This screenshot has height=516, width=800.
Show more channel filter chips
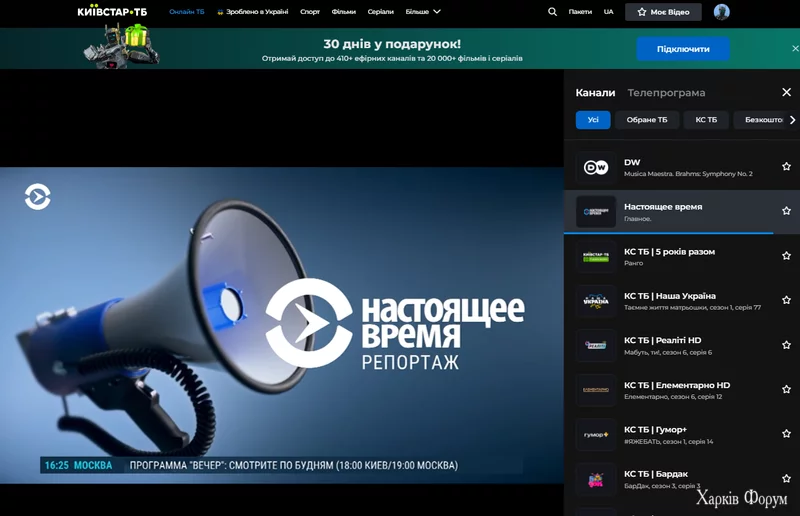tap(792, 120)
